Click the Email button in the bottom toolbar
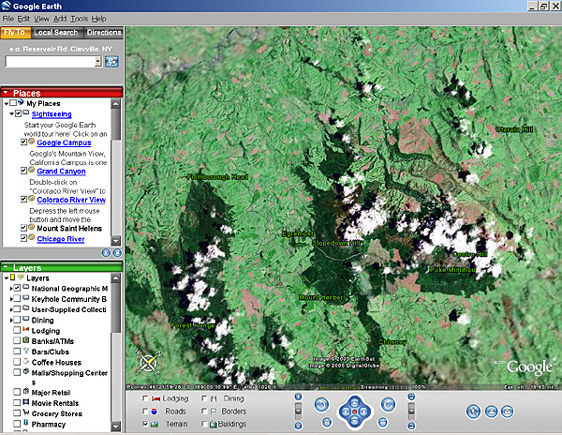Image resolution: width=562 pixels, height=435 pixels. (x=507, y=411)
